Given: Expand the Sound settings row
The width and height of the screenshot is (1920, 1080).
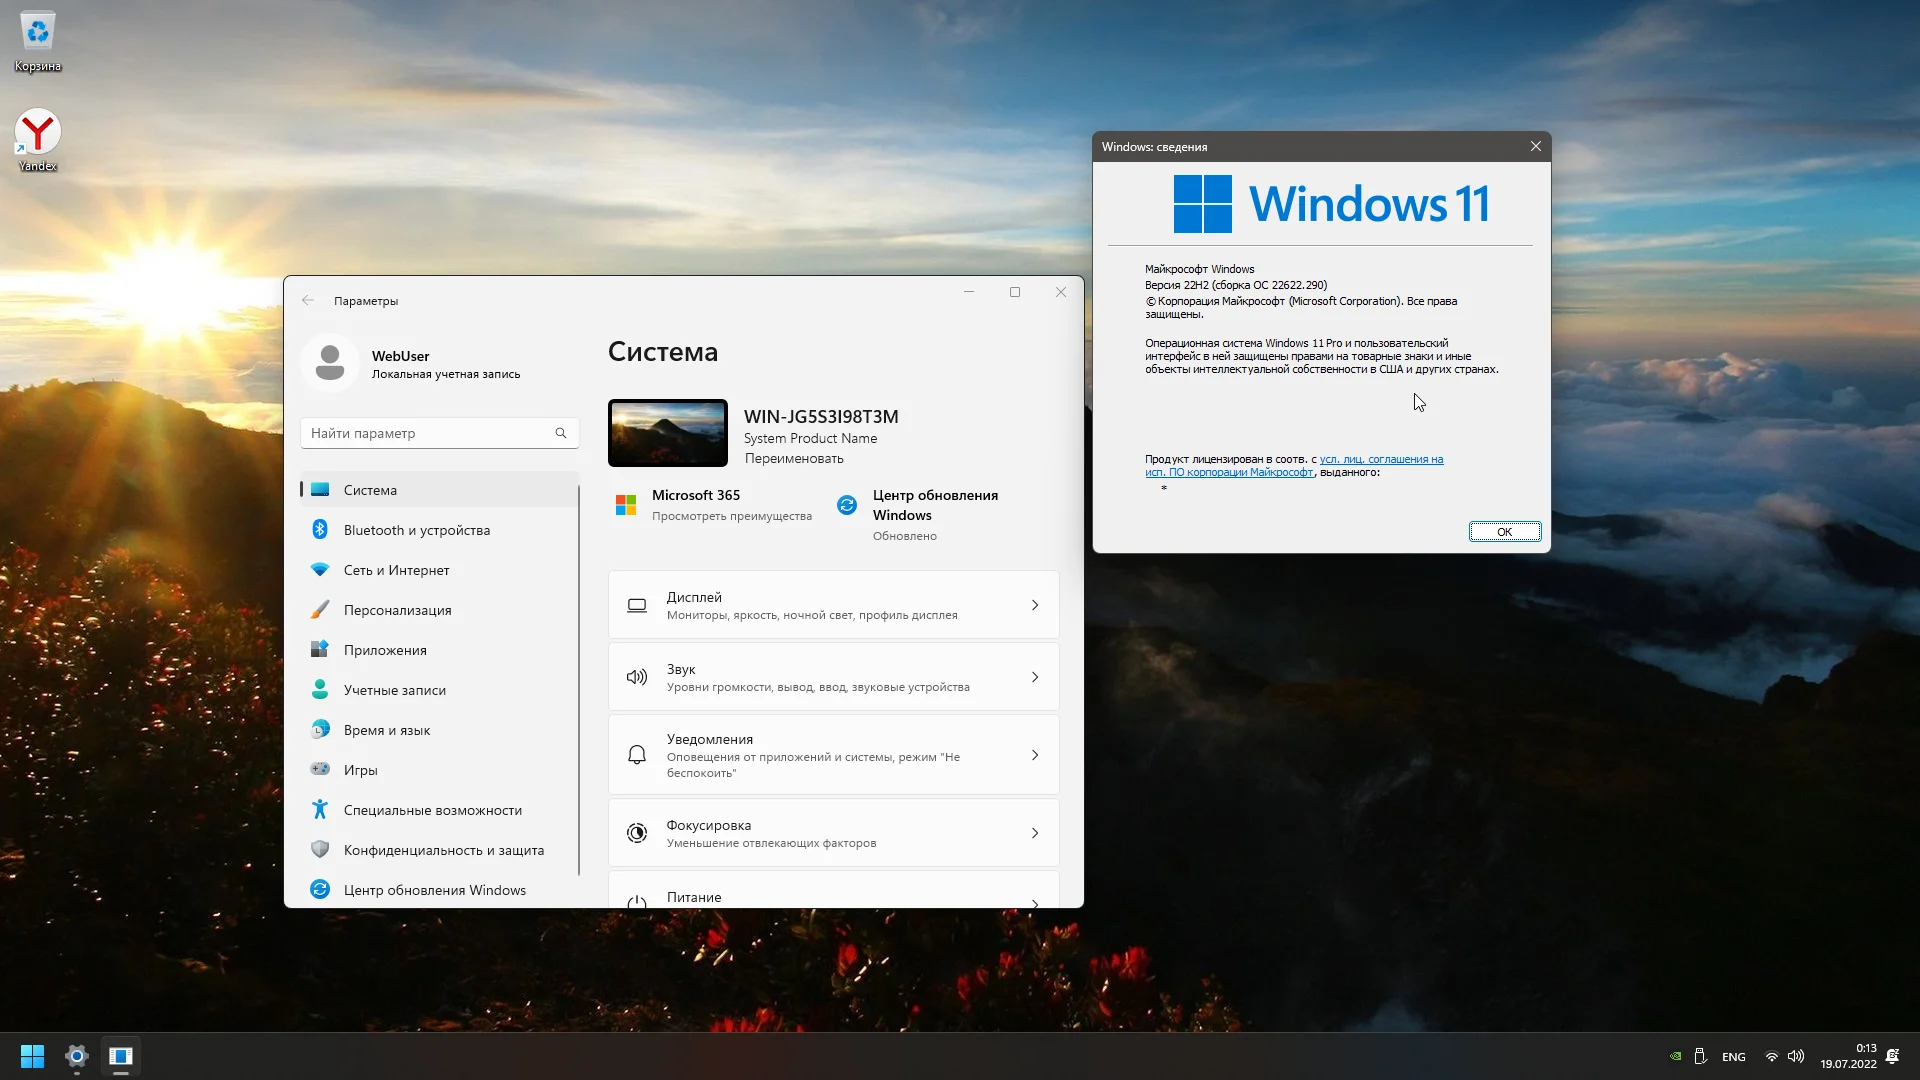Looking at the screenshot, I should [x=833, y=677].
